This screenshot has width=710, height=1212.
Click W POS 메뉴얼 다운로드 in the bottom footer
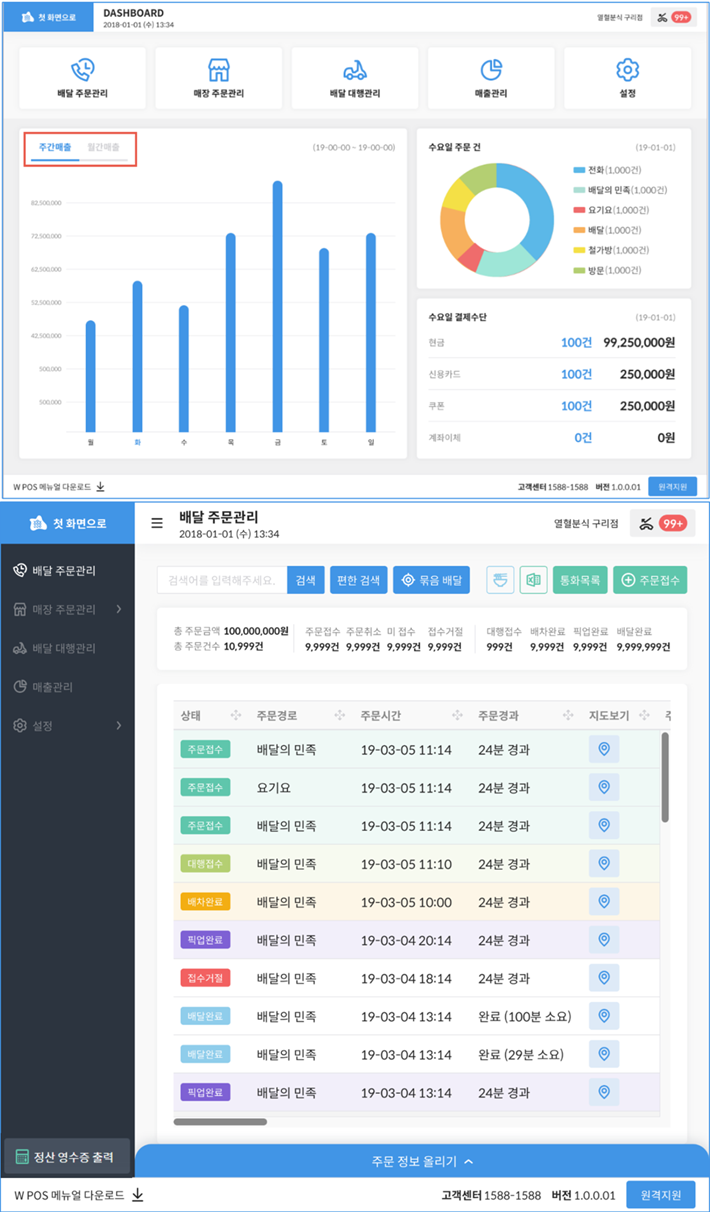(x=79, y=1195)
